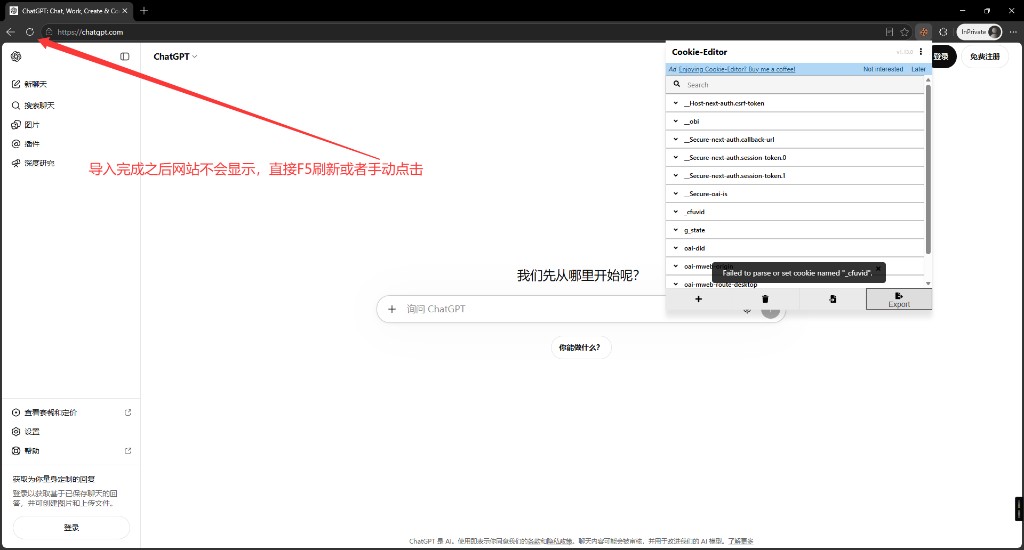
Task: Click the free sign up (免费注册) button
Action: click(x=985, y=56)
